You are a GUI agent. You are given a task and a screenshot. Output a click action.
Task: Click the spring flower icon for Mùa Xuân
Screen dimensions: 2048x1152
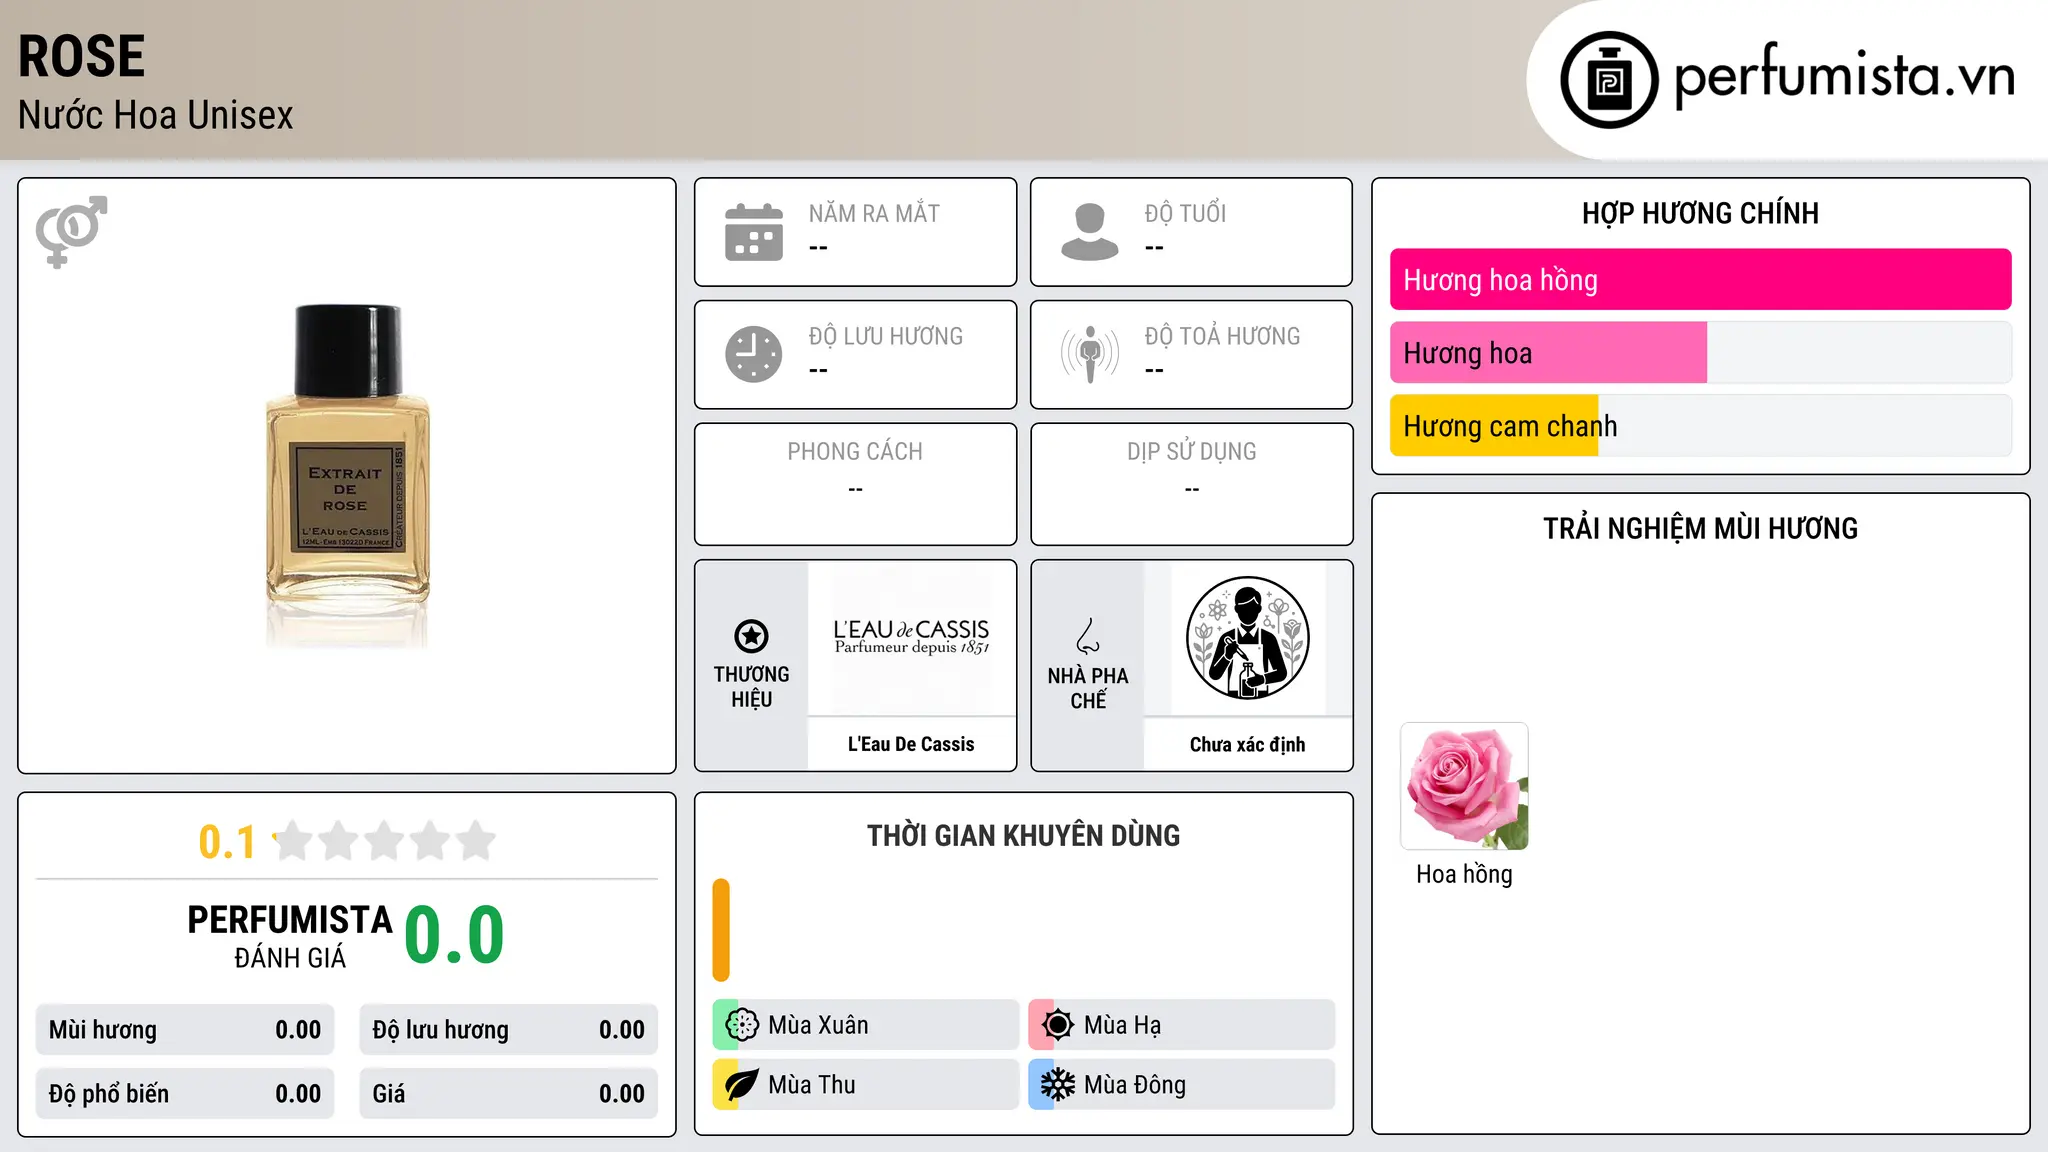(x=742, y=1025)
